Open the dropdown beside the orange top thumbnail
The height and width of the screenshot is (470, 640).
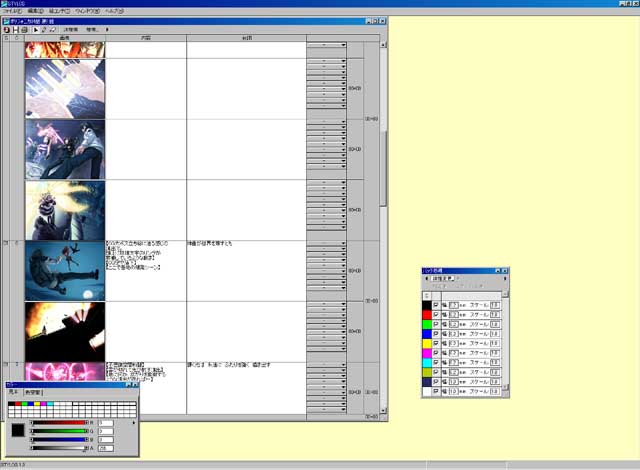(327, 45)
